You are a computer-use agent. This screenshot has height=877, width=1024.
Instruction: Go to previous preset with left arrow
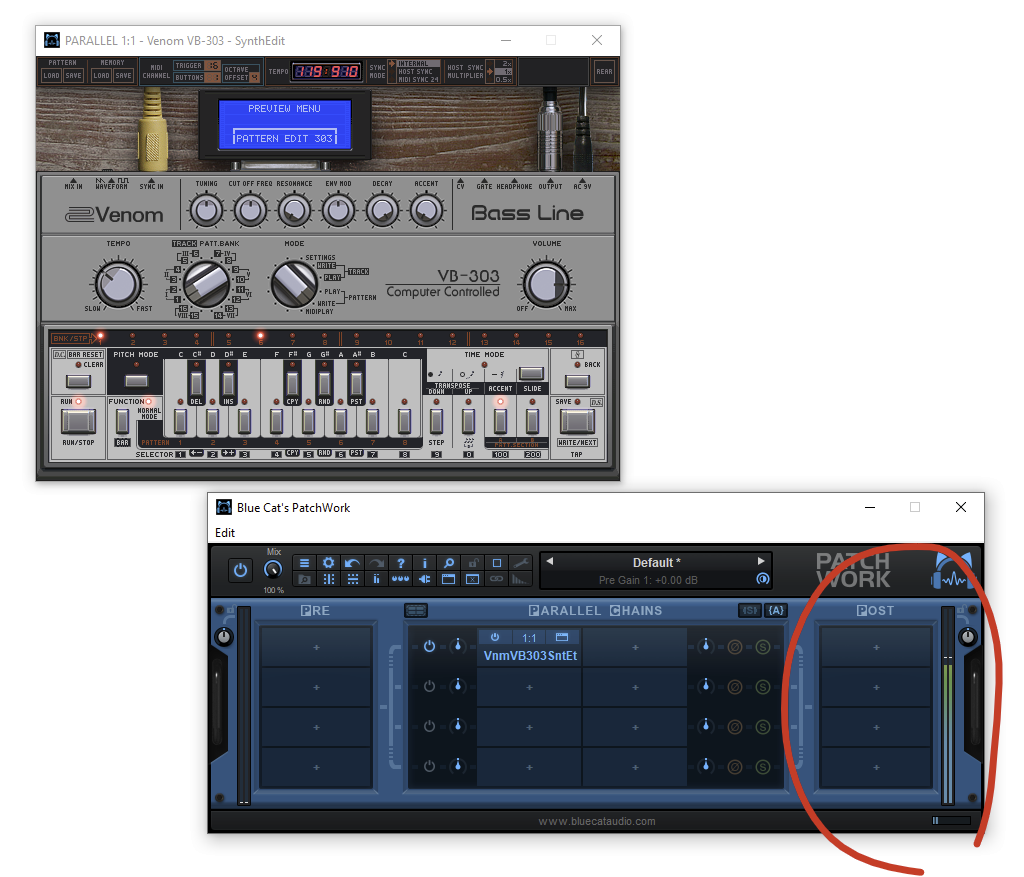pos(550,561)
